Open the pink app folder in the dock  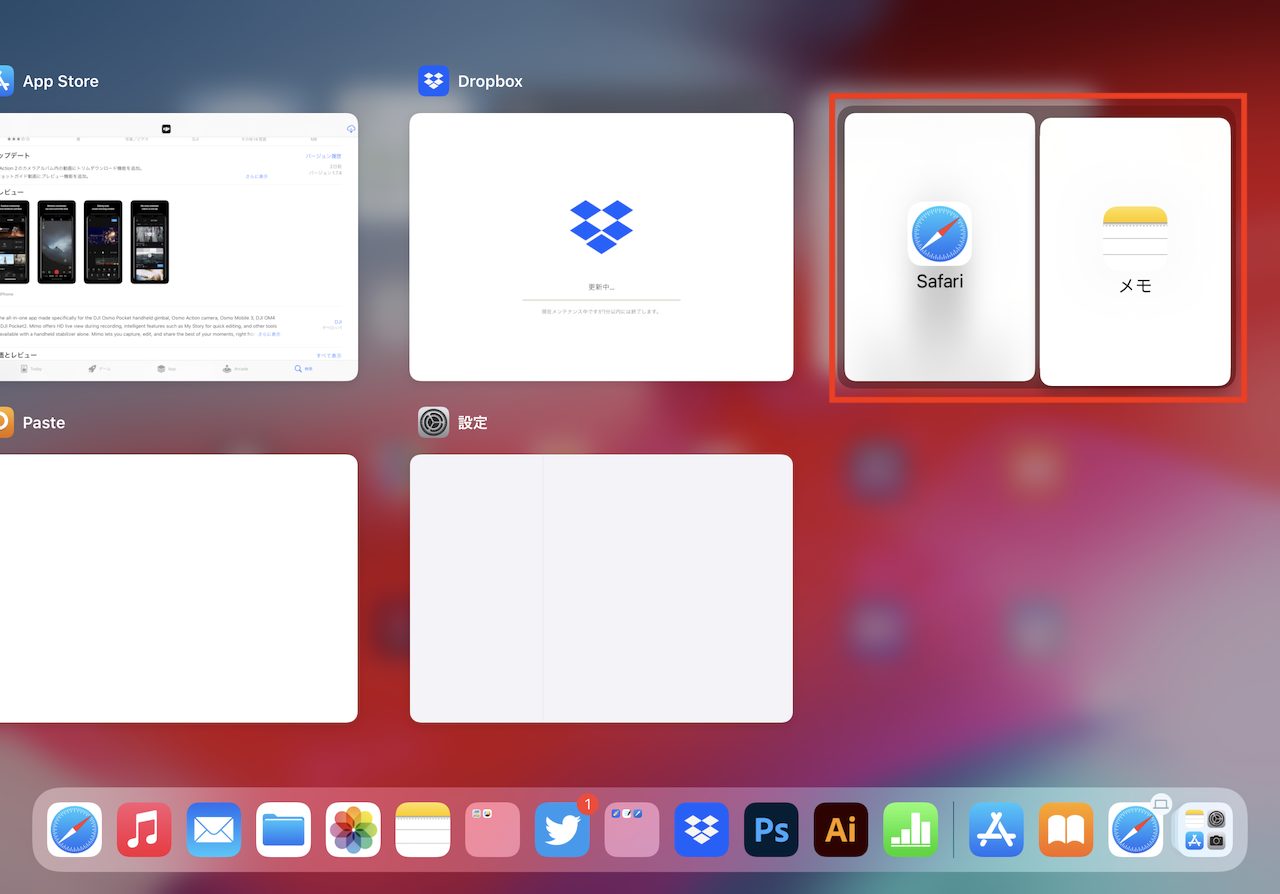(x=493, y=829)
